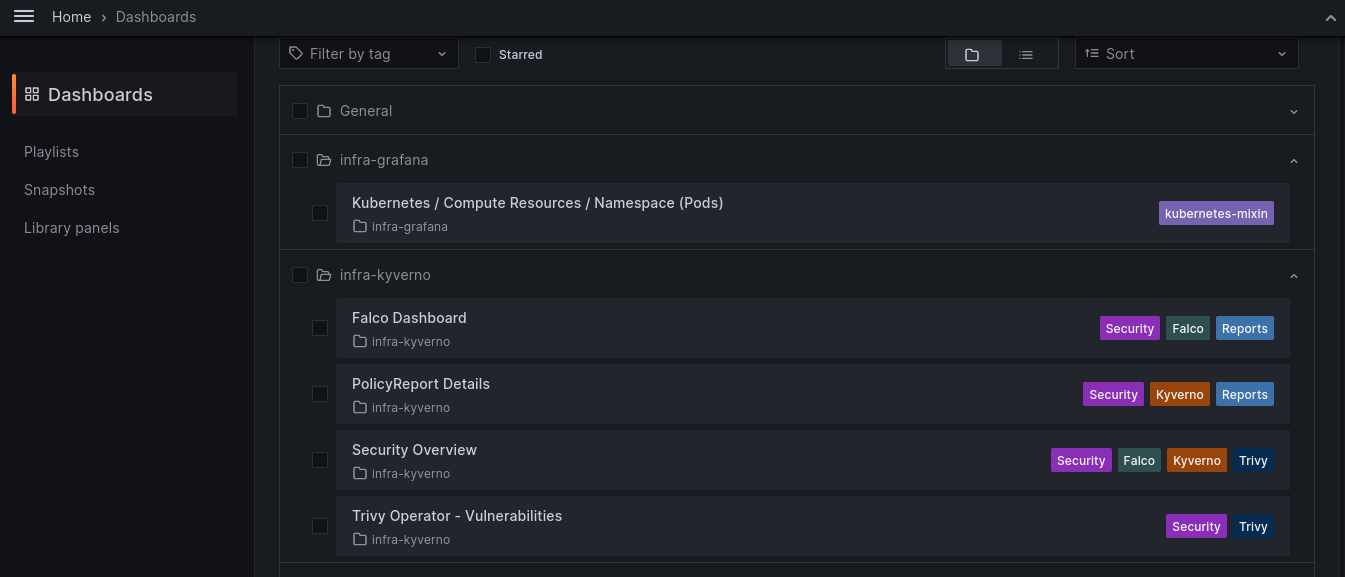Screen dimensions: 1345x577
Task: Click the tag icon inside Filter by tag
Action: click(x=297, y=53)
